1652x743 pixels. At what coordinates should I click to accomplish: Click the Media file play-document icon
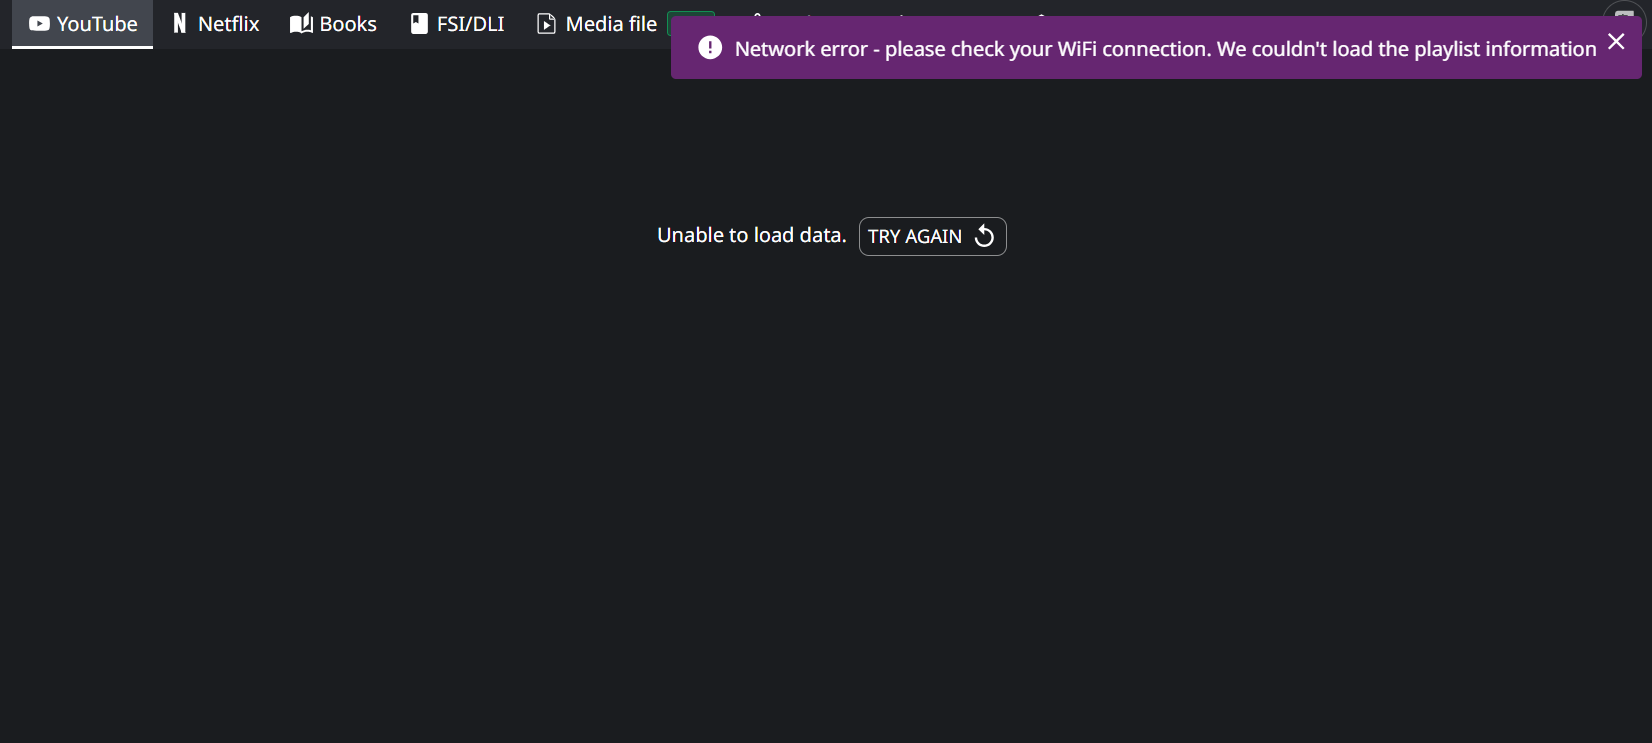pos(546,24)
